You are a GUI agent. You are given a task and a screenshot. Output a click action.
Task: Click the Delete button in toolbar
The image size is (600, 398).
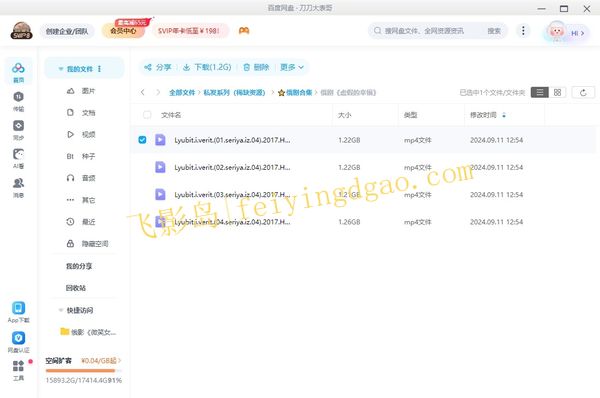[256, 67]
